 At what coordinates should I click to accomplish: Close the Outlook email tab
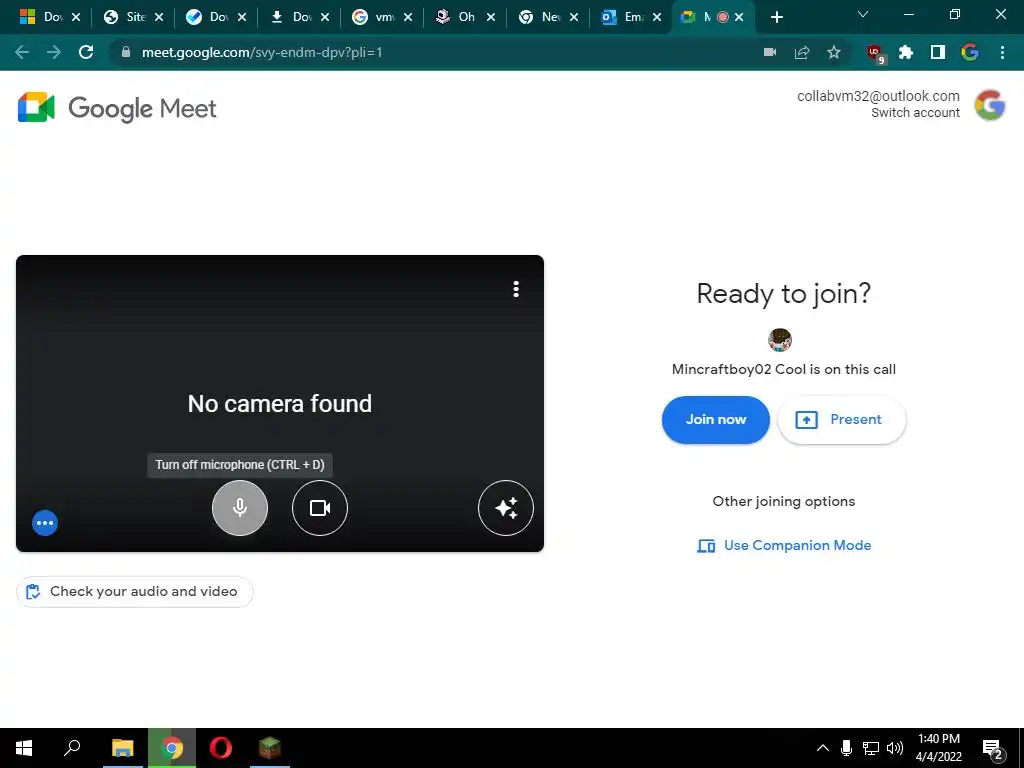coord(657,17)
